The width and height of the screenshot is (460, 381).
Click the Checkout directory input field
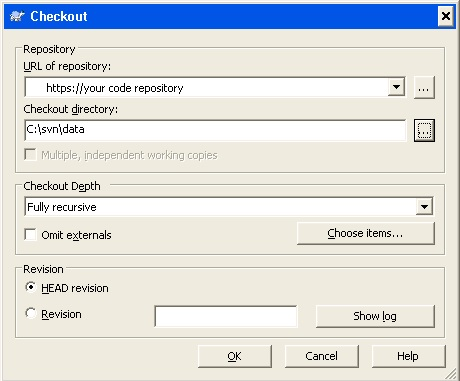click(215, 130)
